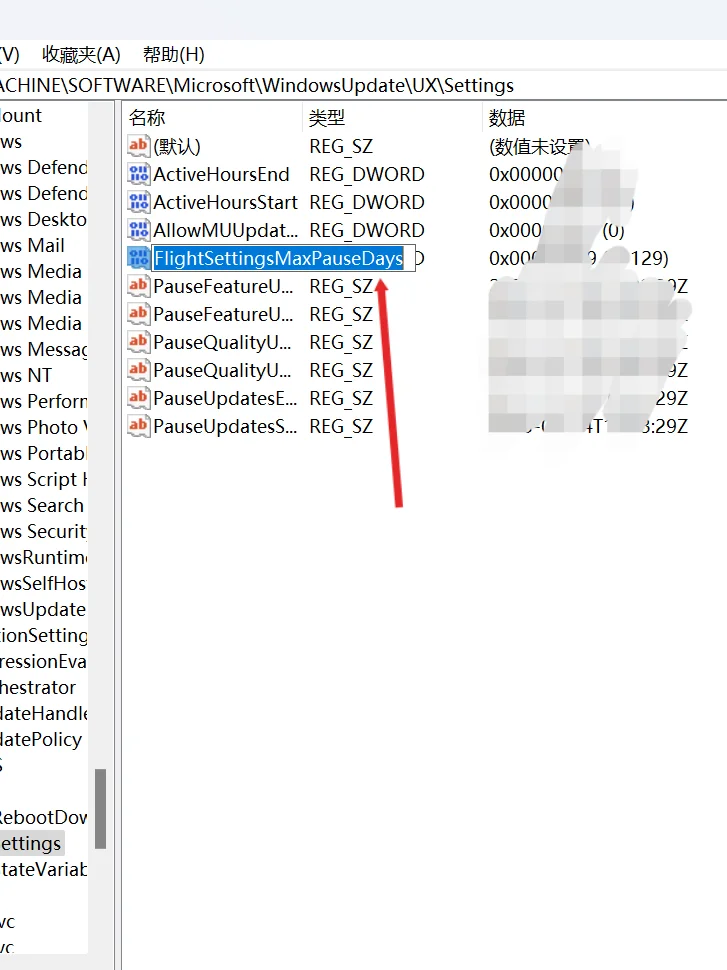Image resolution: width=727 pixels, height=970 pixels.
Task: Click the registry path address bar
Action: tap(363, 85)
